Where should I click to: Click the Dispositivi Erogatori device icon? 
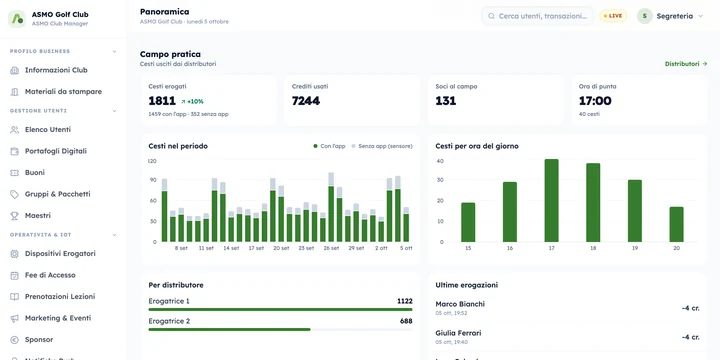[x=14, y=253]
